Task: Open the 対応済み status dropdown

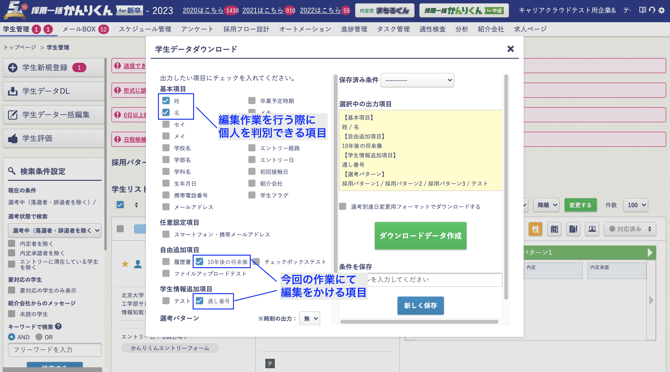Action: [630, 229]
